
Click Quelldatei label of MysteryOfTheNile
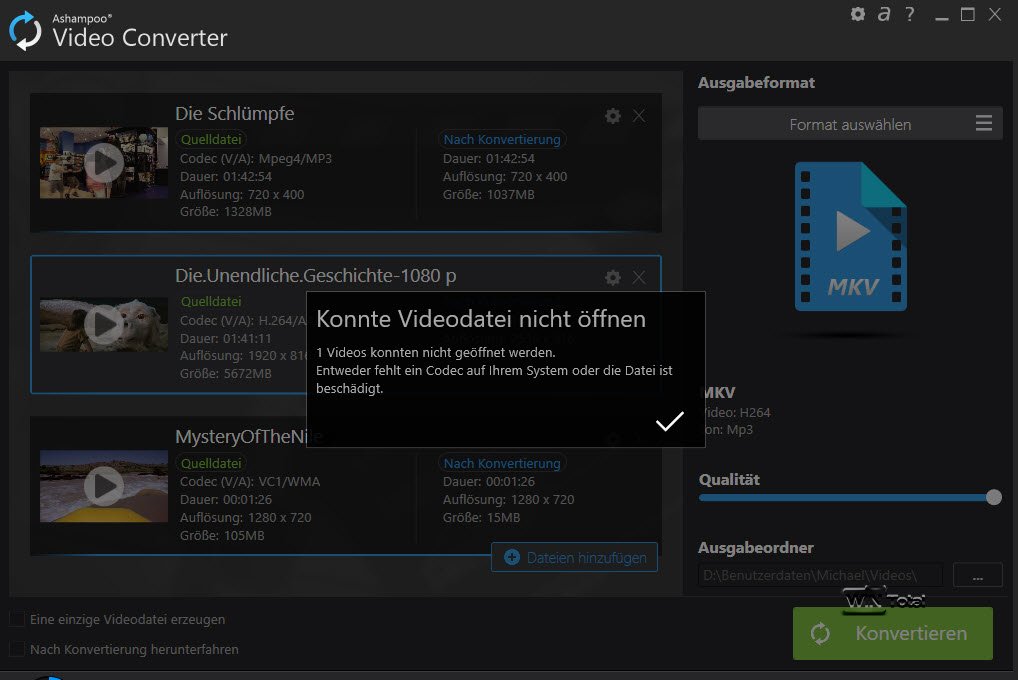click(x=211, y=463)
